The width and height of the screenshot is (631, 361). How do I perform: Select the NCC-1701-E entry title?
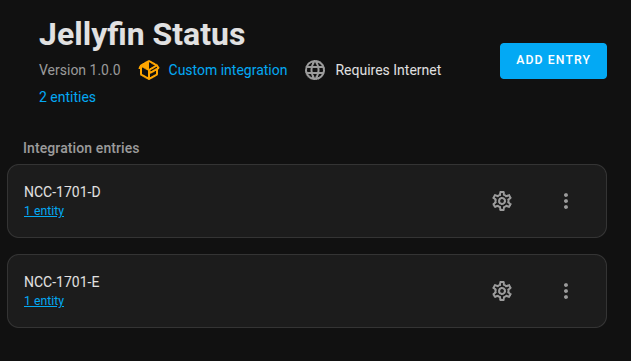coord(62,282)
